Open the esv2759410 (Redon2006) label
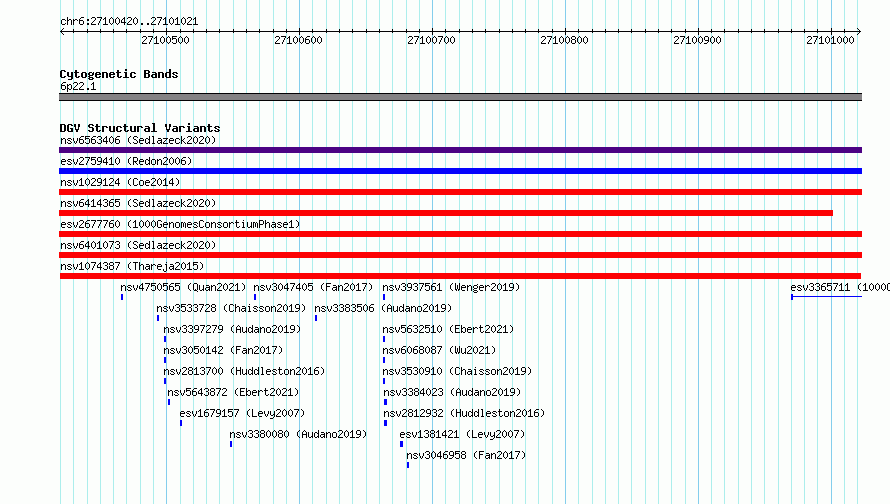Screen dimensions: 890x504 coord(126,161)
